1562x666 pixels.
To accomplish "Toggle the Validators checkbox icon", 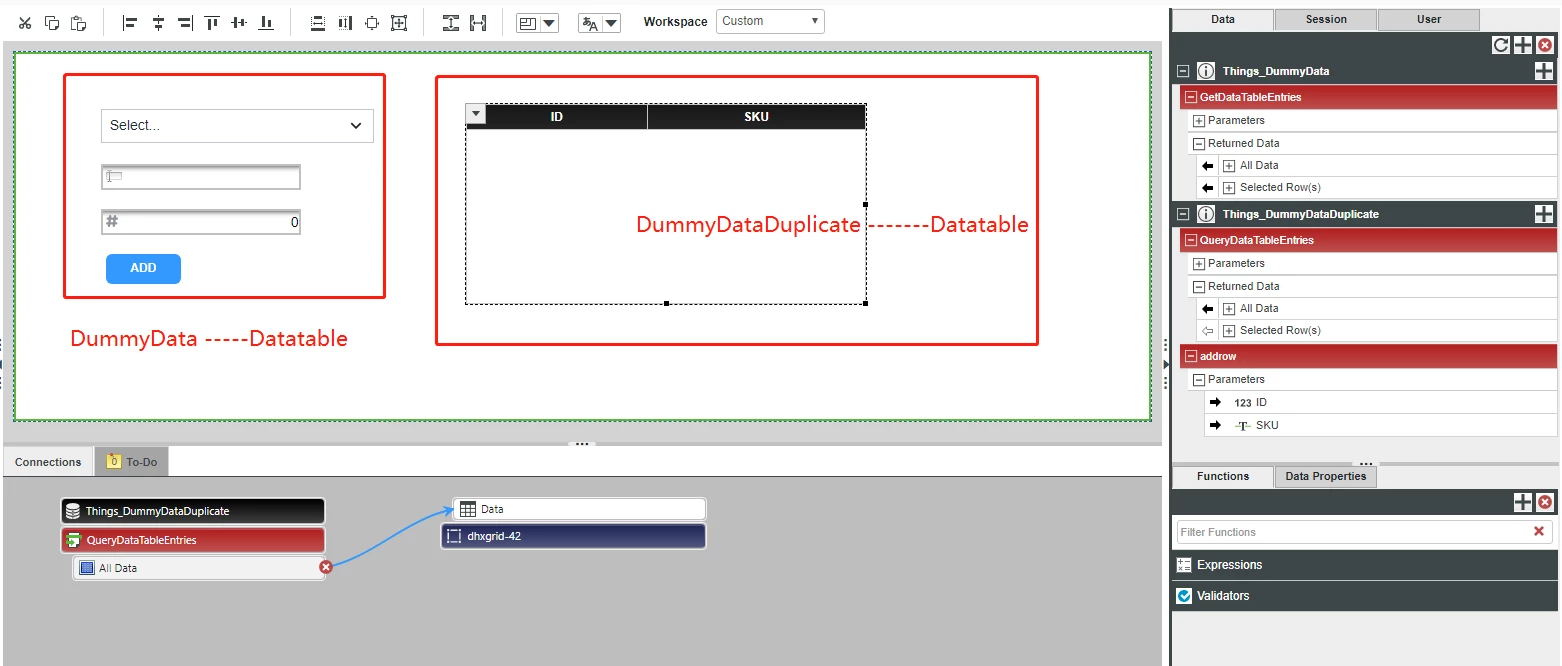I will (1185, 596).
